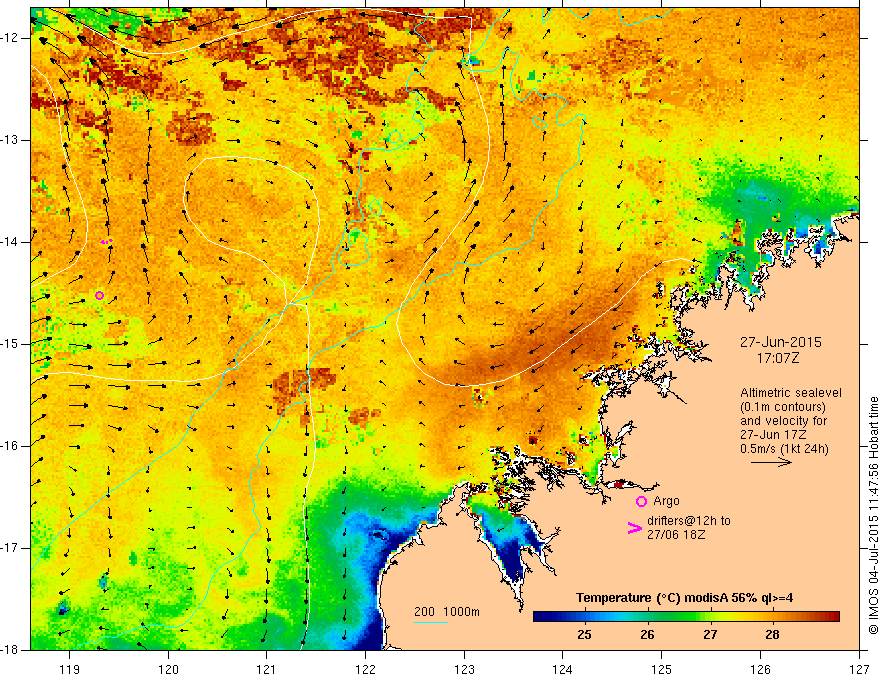Image resolution: width=880 pixels, height=680 pixels.
Task: Click the magenta drifter legend arrowhead
Action: [635, 527]
